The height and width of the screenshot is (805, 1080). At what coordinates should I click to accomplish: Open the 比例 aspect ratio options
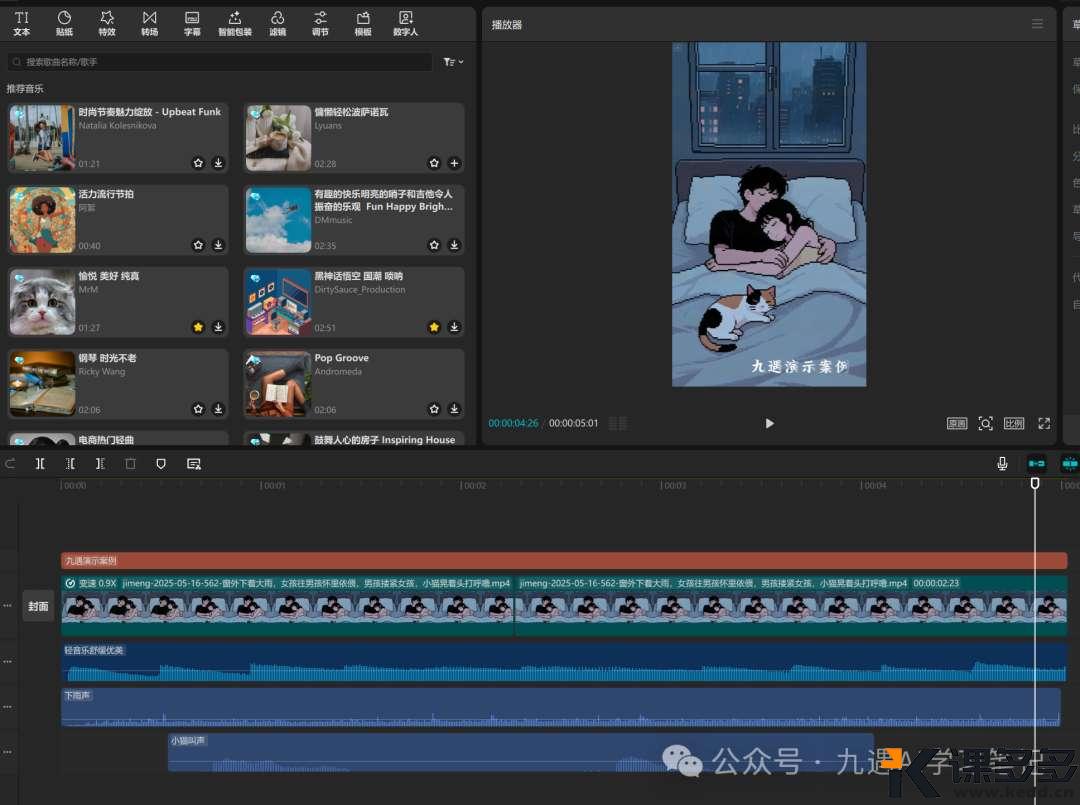pyautogui.click(x=1014, y=423)
